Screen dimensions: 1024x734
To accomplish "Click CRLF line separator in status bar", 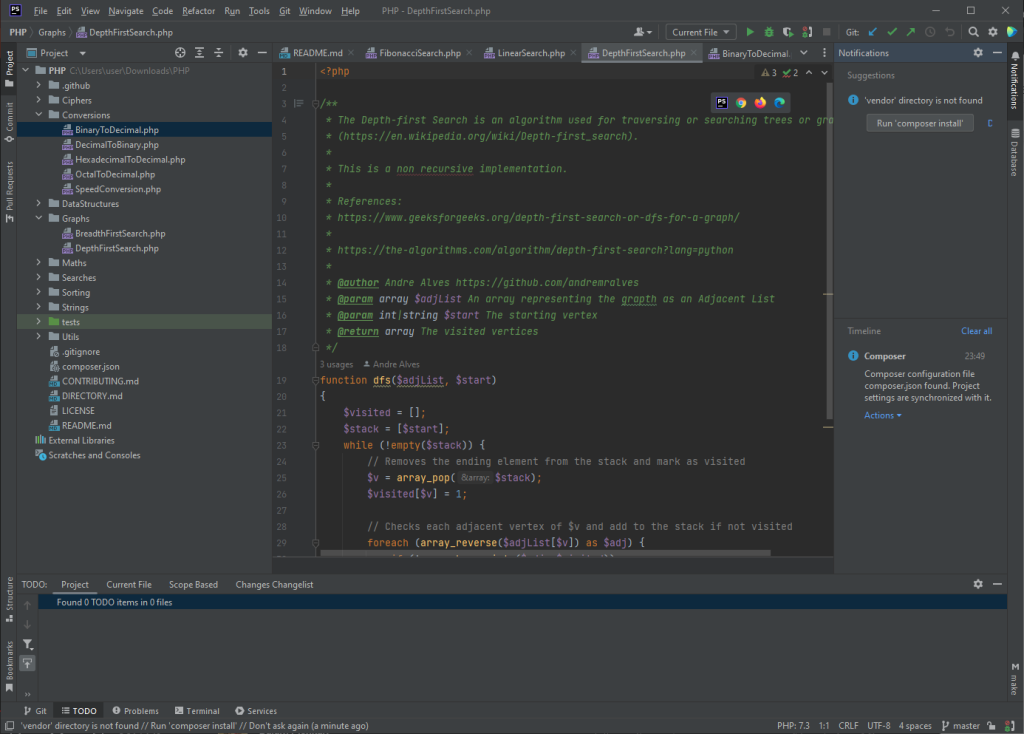I will tap(848, 726).
